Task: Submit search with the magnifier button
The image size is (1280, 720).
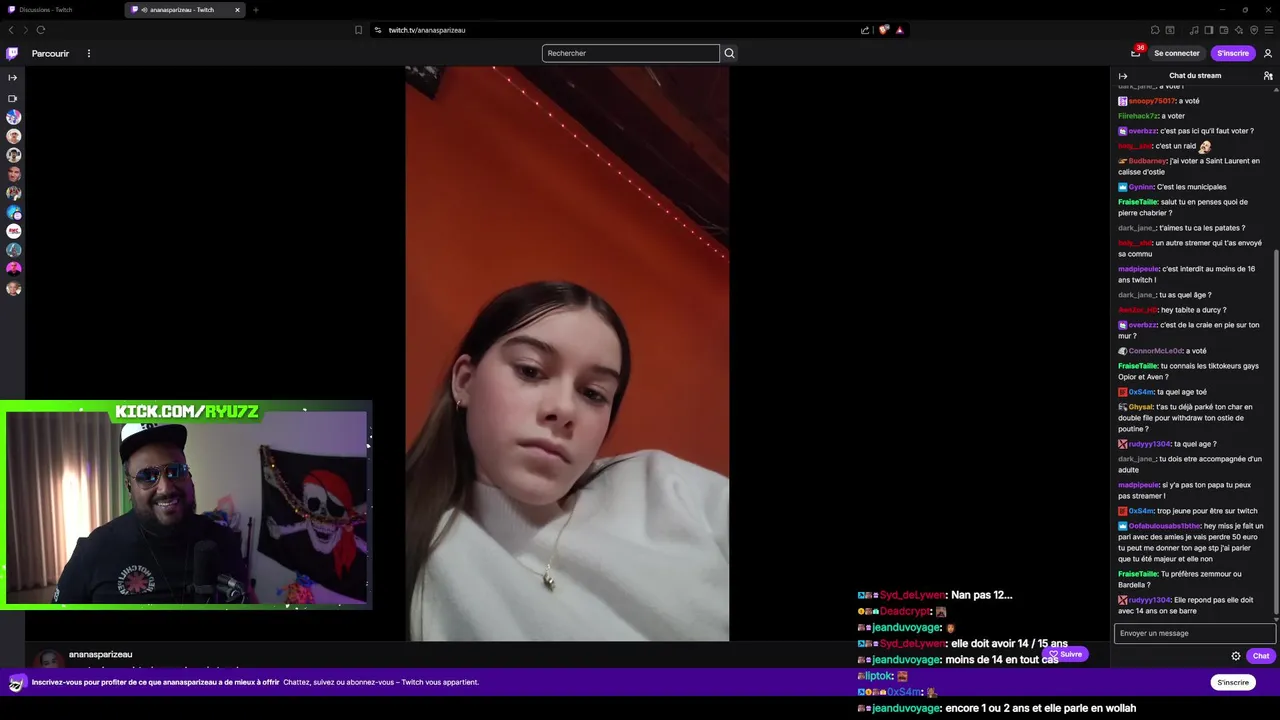Action: click(x=729, y=53)
